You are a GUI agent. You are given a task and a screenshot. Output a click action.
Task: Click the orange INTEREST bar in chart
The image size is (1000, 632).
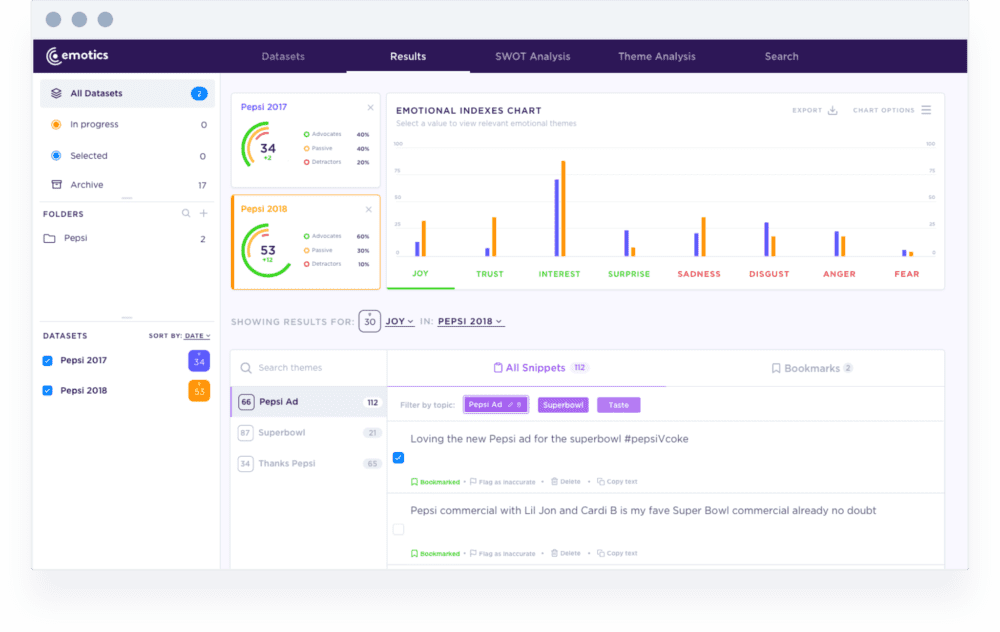[563, 209]
